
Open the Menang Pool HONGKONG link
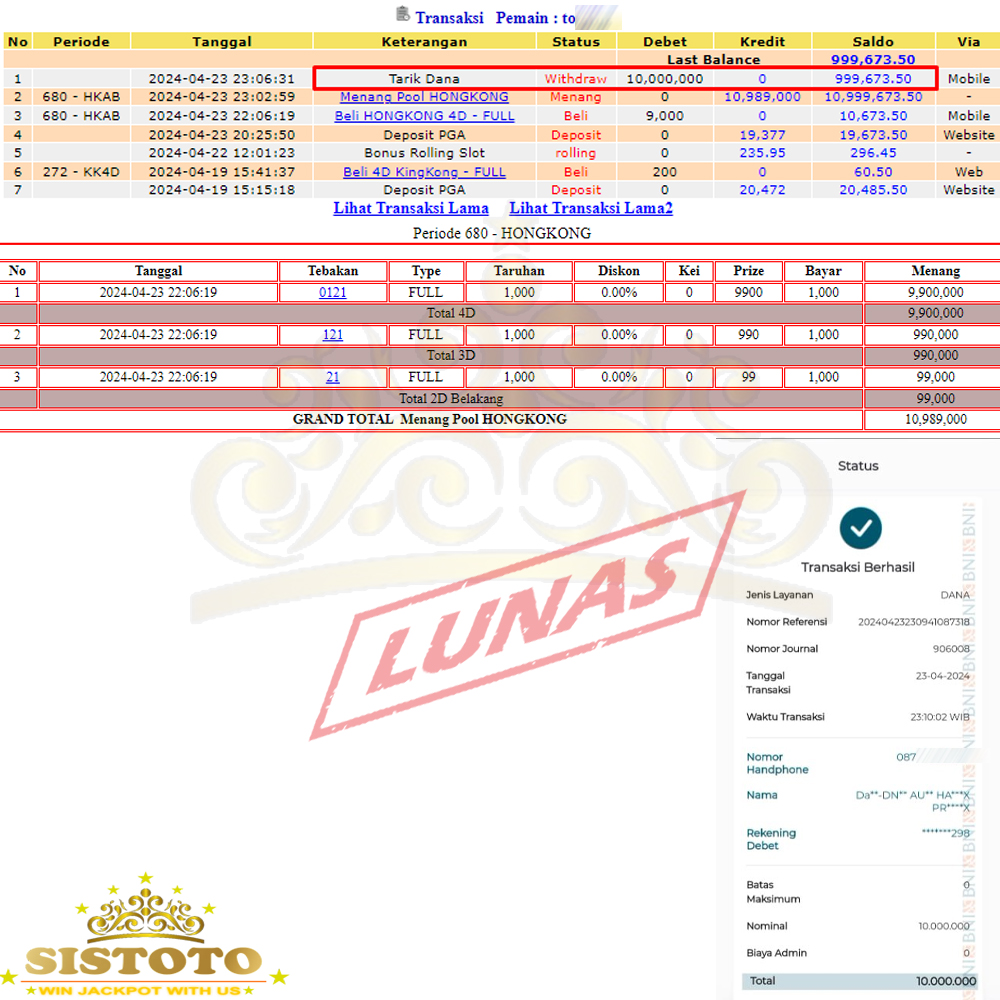[x=424, y=97]
